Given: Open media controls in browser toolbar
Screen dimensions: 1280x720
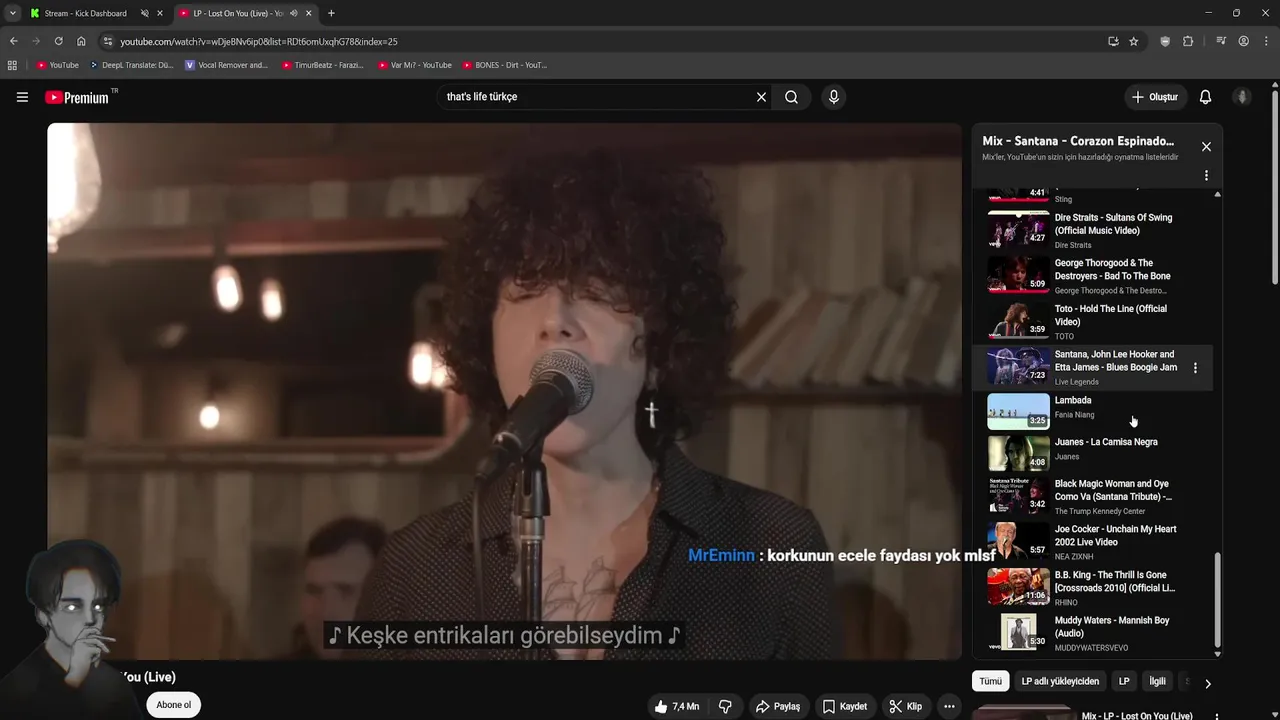Looking at the screenshot, I should (1221, 41).
